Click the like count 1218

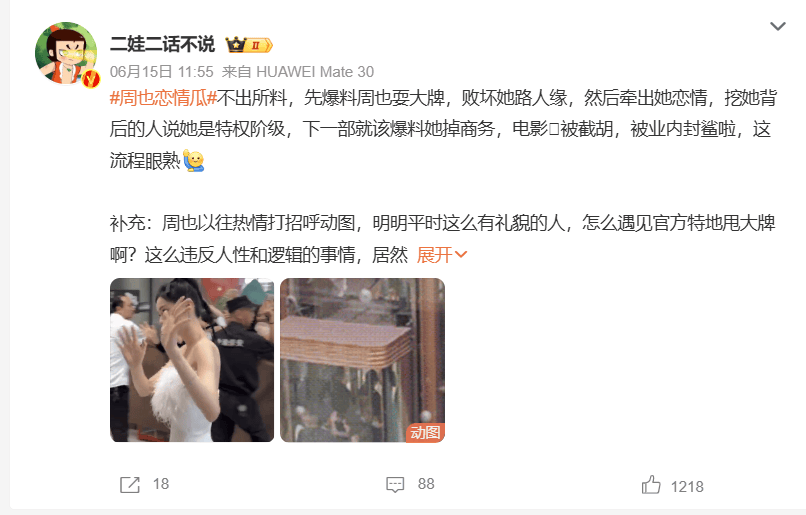(687, 486)
